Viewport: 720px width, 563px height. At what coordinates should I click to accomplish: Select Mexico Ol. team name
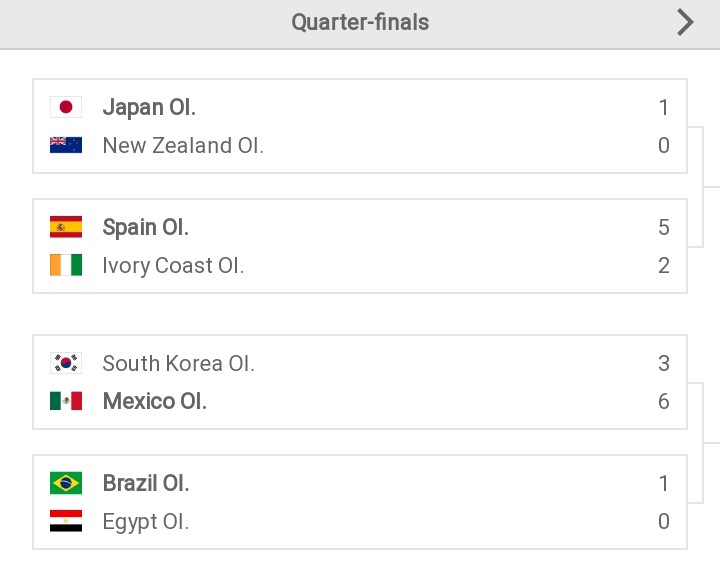coord(155,401)
